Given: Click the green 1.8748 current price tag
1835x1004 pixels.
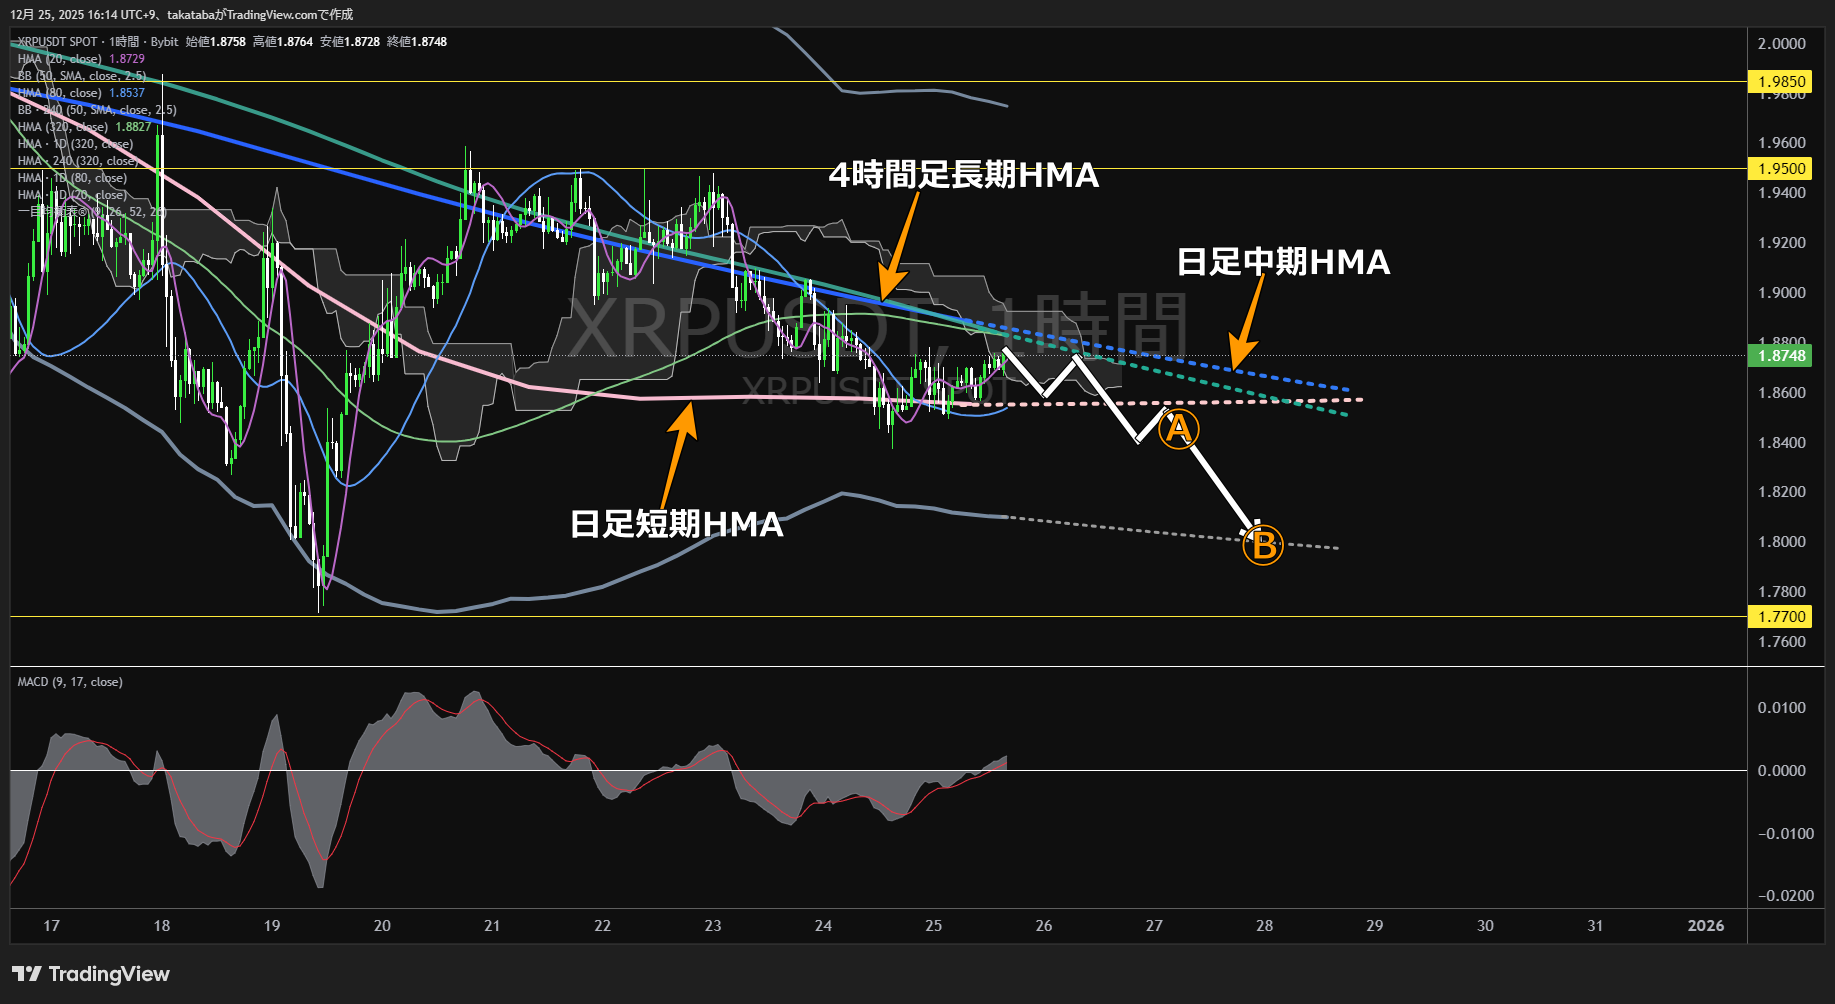Looking at the screenshot, I should pyautogui.click(x=1780, y=356).
